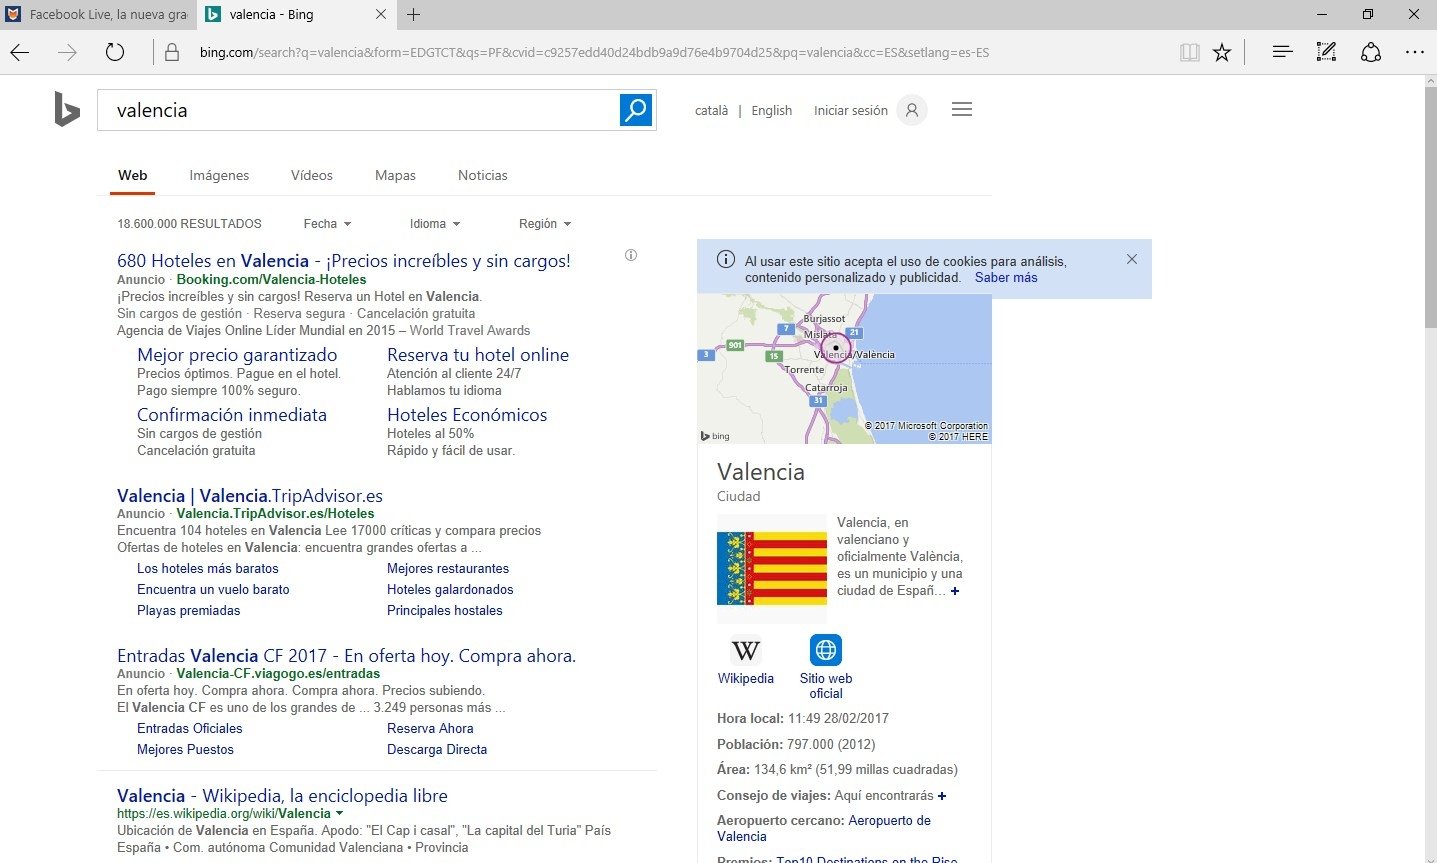Open the Edge Hub icon
The width and height of the screenshot is (1437, 863).
(x=1282, y=52)
